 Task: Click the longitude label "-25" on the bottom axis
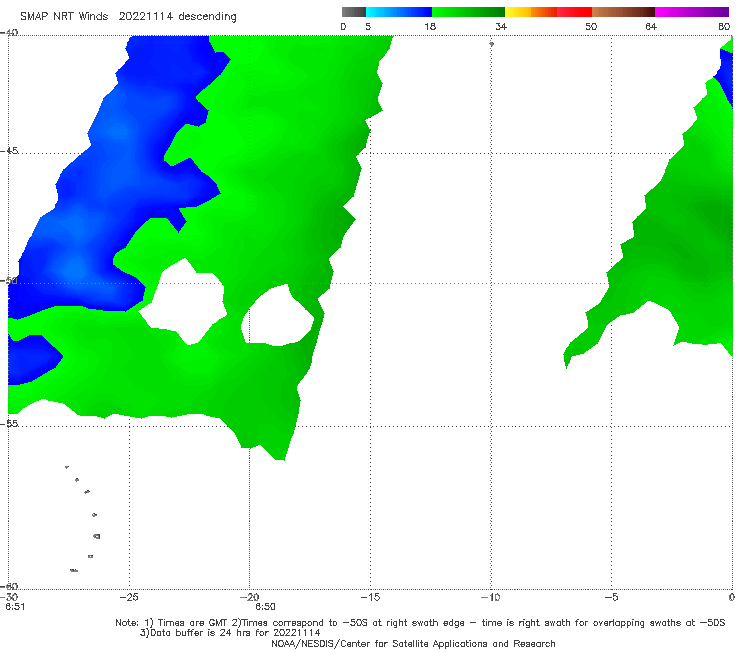click(129, 597)
